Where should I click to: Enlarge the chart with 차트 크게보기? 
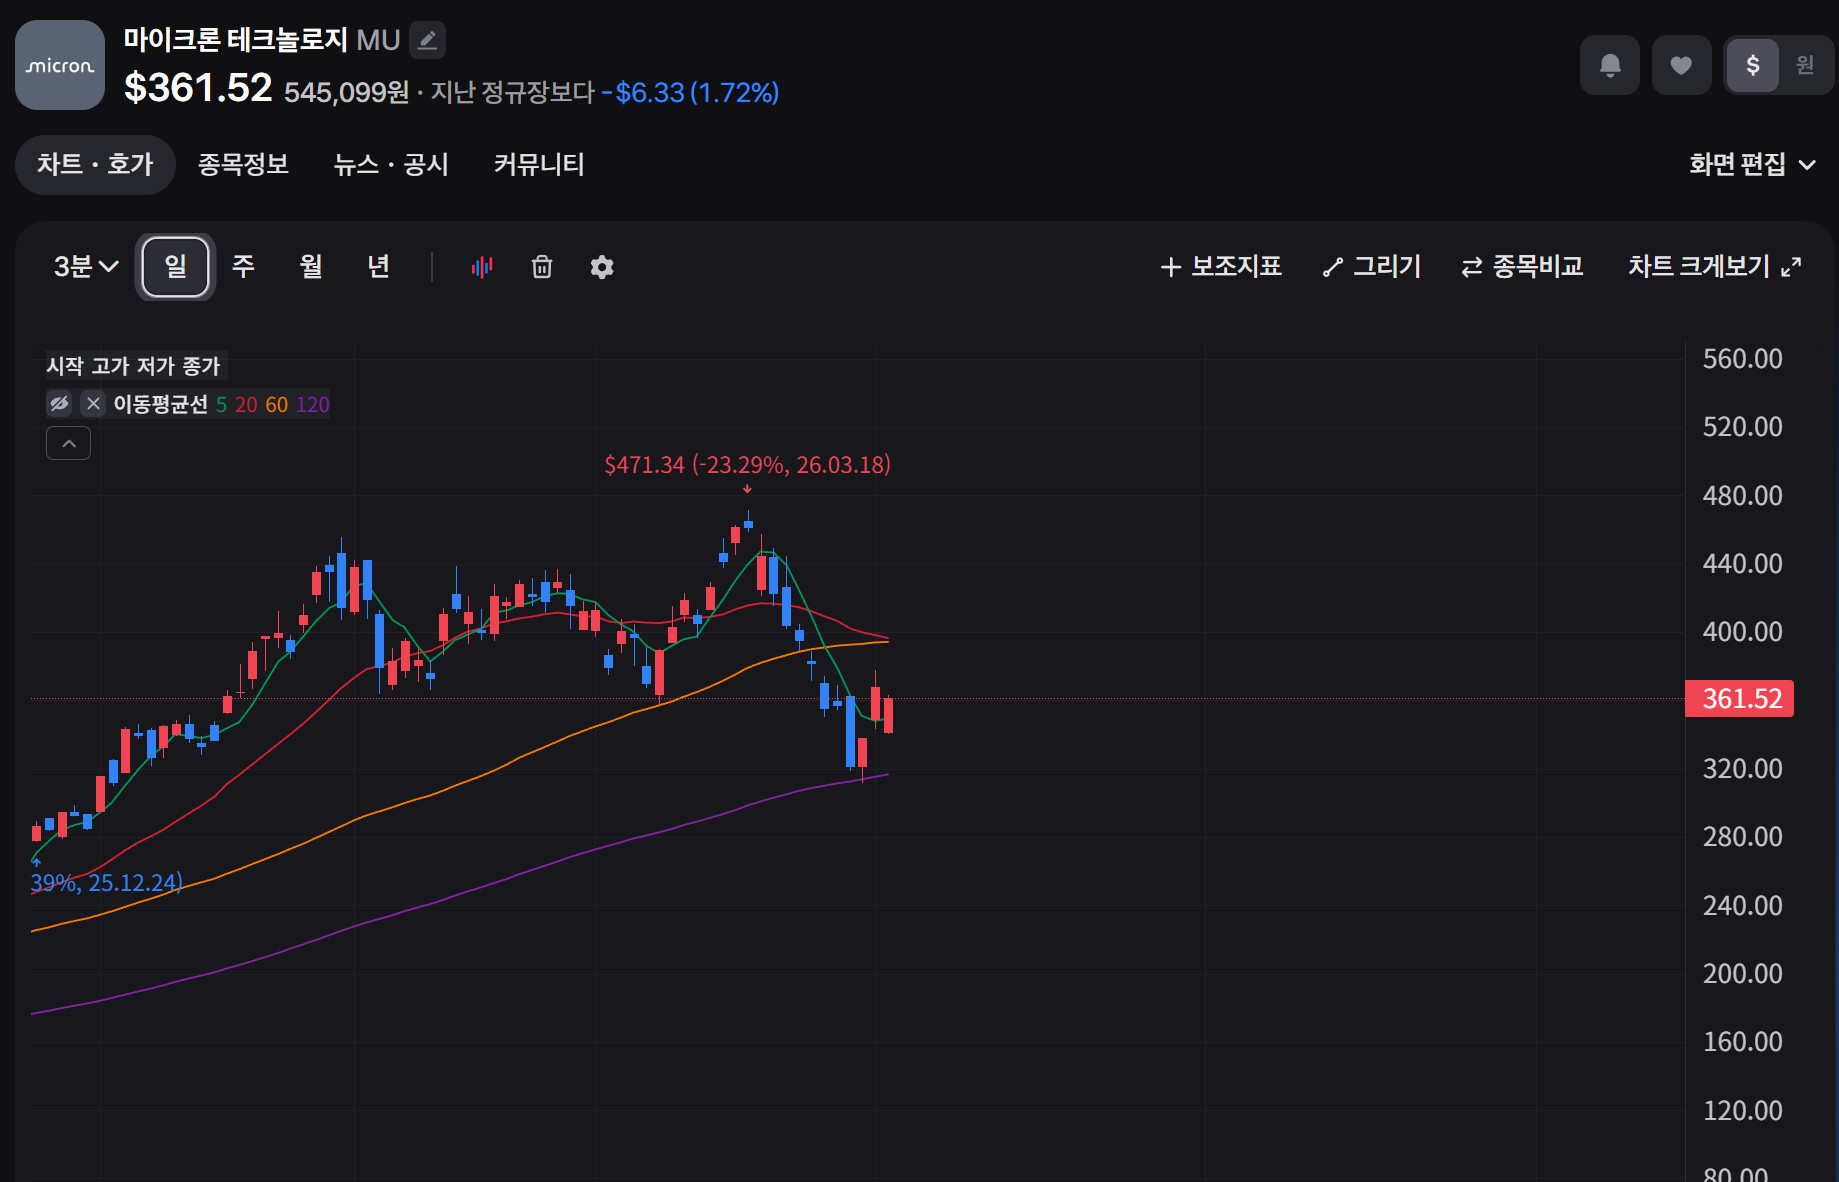point(1714,266)
